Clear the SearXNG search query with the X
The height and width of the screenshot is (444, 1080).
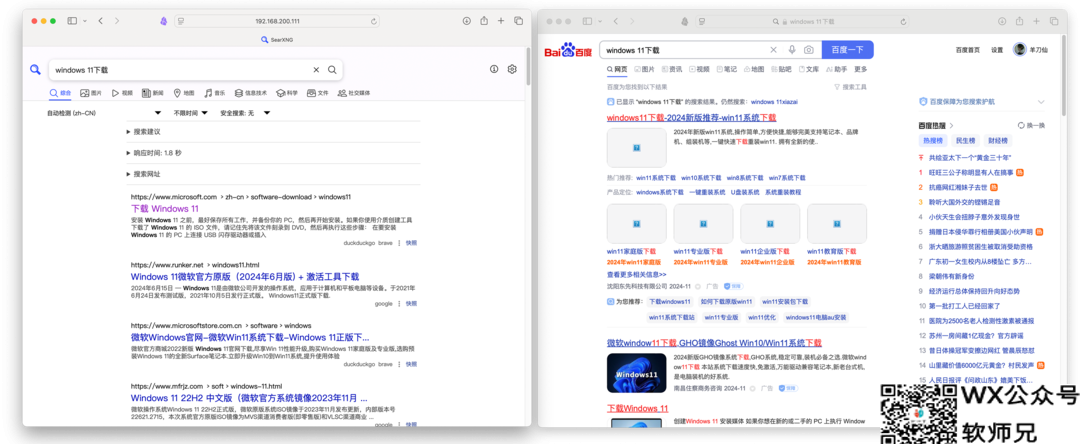[316, 70]
